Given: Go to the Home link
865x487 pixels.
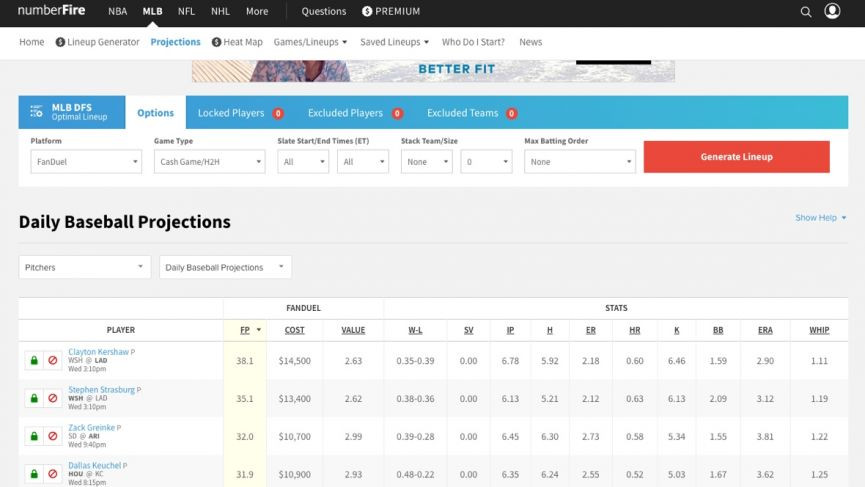Looking at the screenshot, I should click(31, 42).
